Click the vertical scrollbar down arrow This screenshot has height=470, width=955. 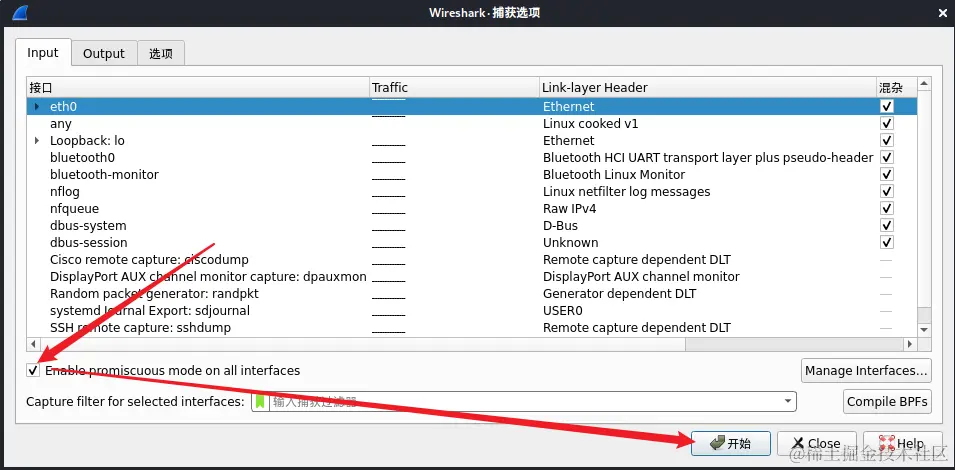click(x=924, y=329)
